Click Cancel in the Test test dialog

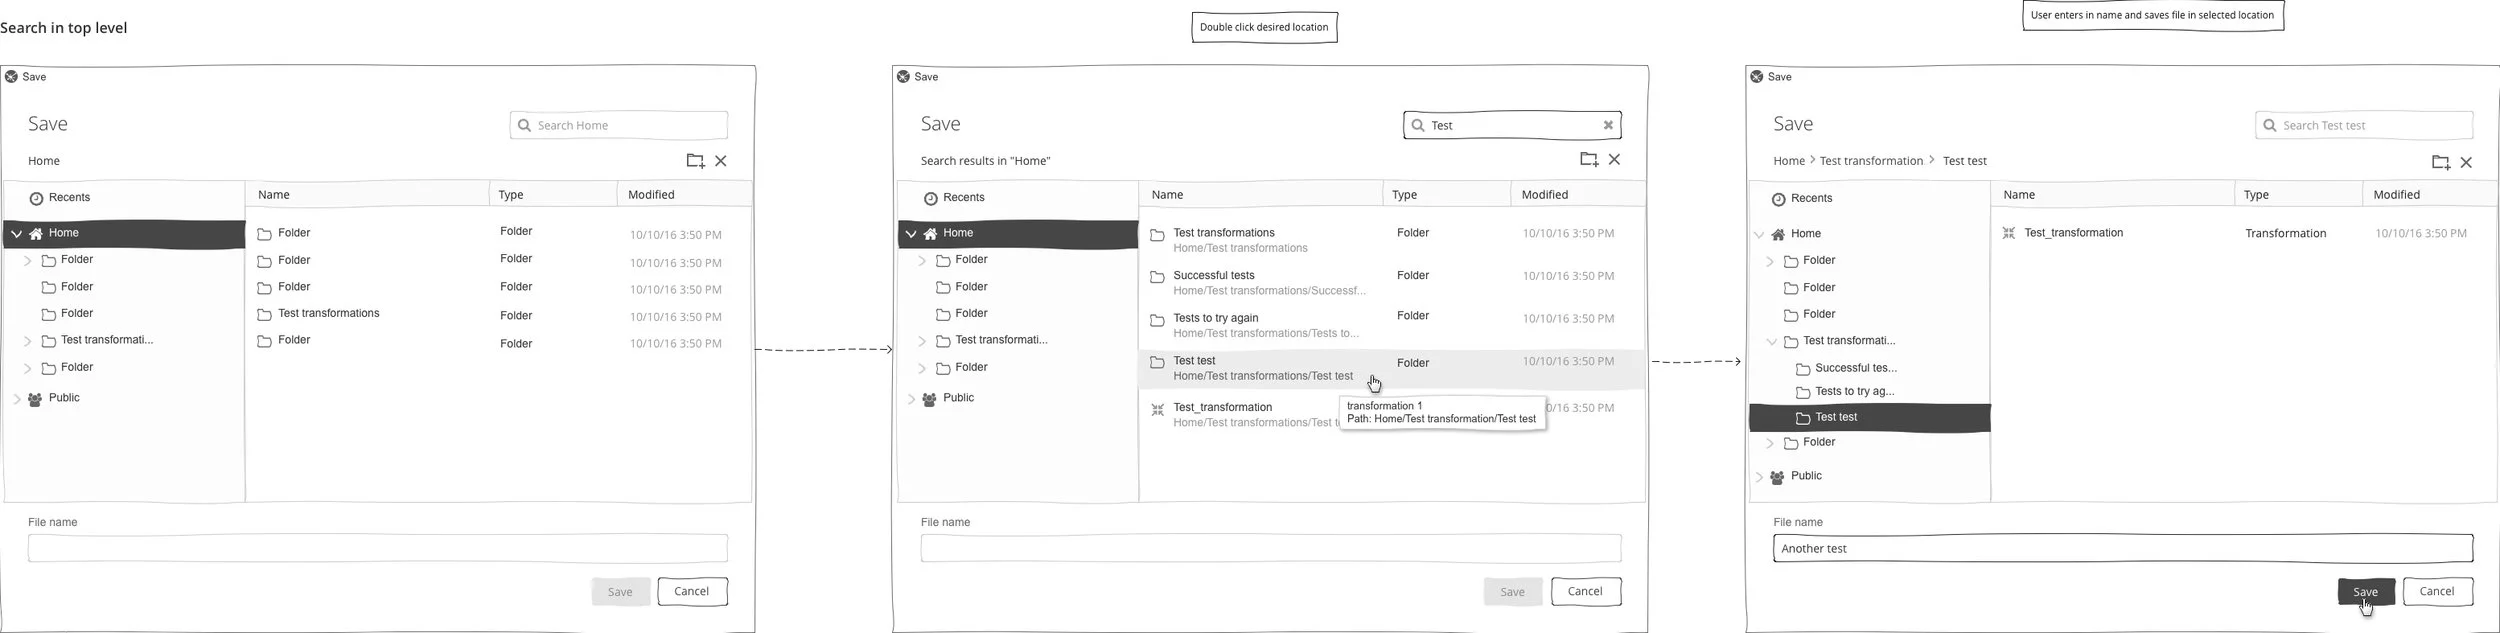(x=2437, y=591)
